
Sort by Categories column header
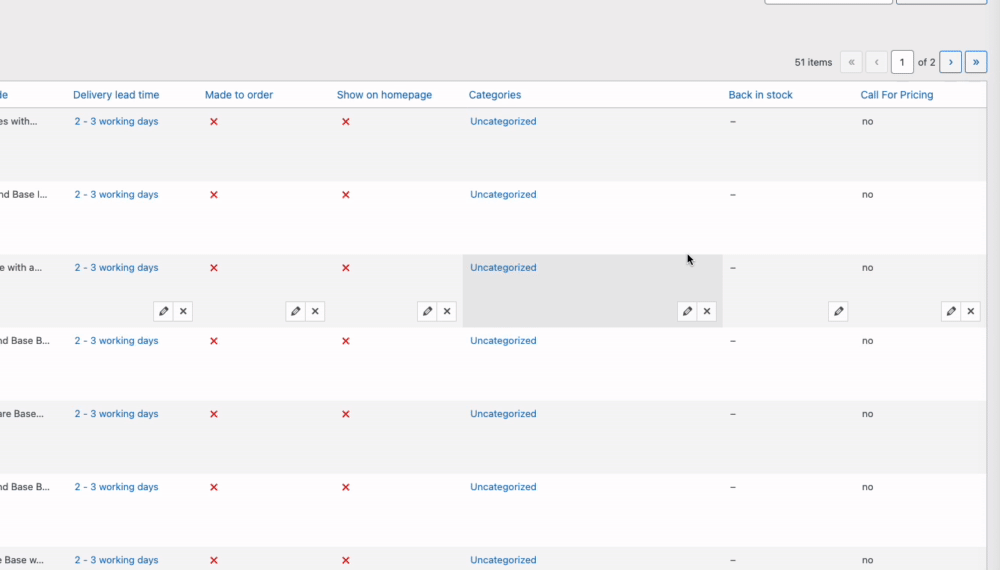pyautogui.click(x=495, y=94)
